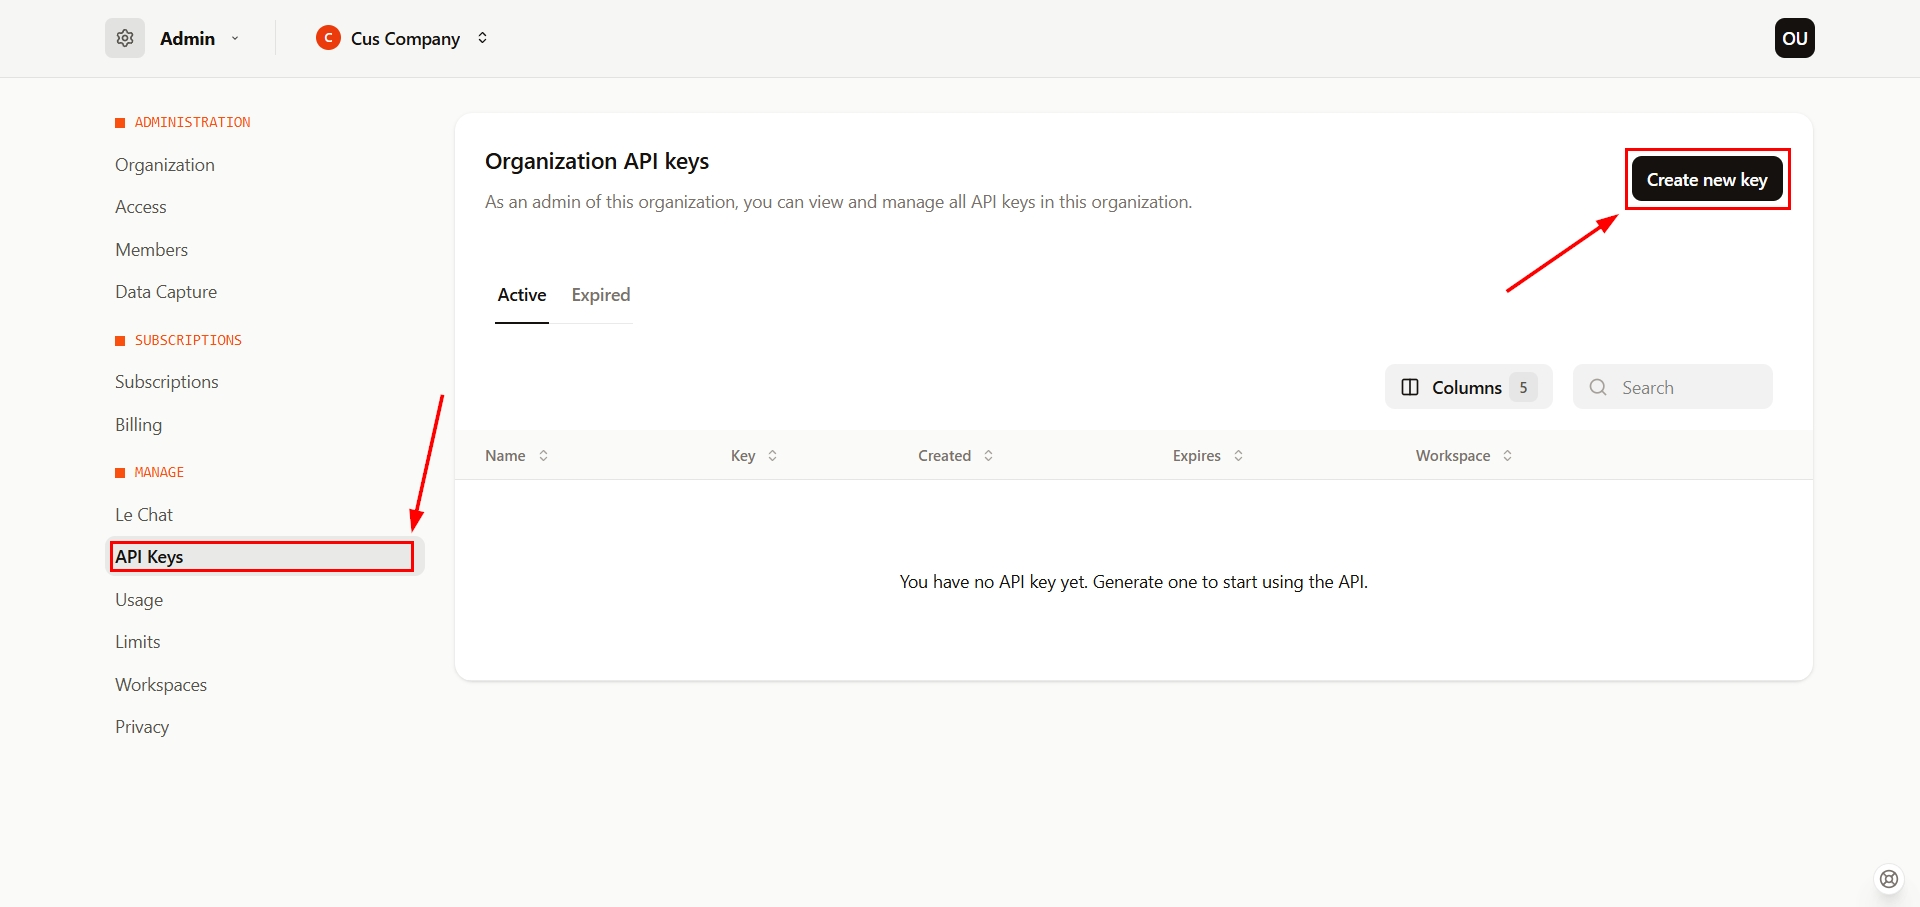Click the Cus Company organization logo
The image size is (1920, 907).
(x=329, y=38)
